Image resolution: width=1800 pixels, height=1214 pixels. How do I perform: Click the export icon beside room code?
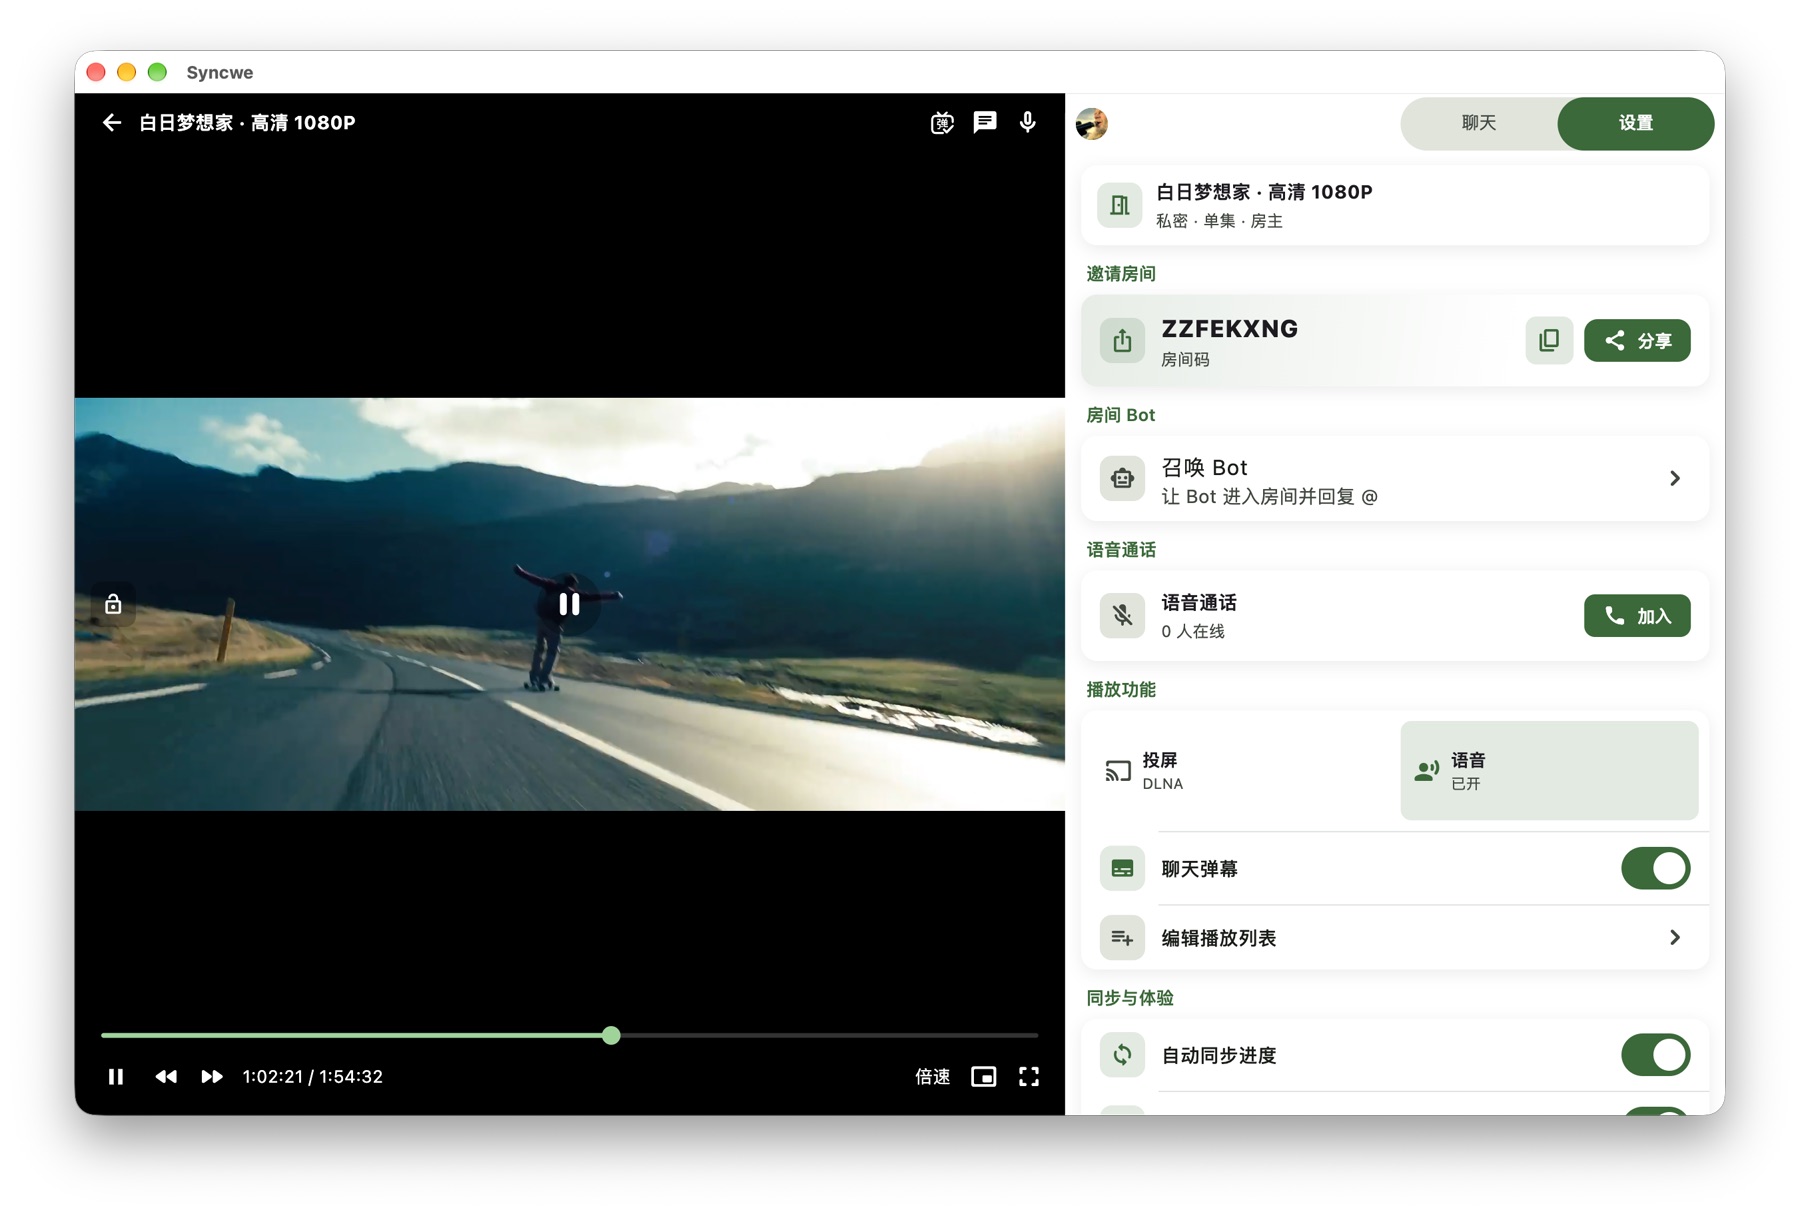point(1122,340)
